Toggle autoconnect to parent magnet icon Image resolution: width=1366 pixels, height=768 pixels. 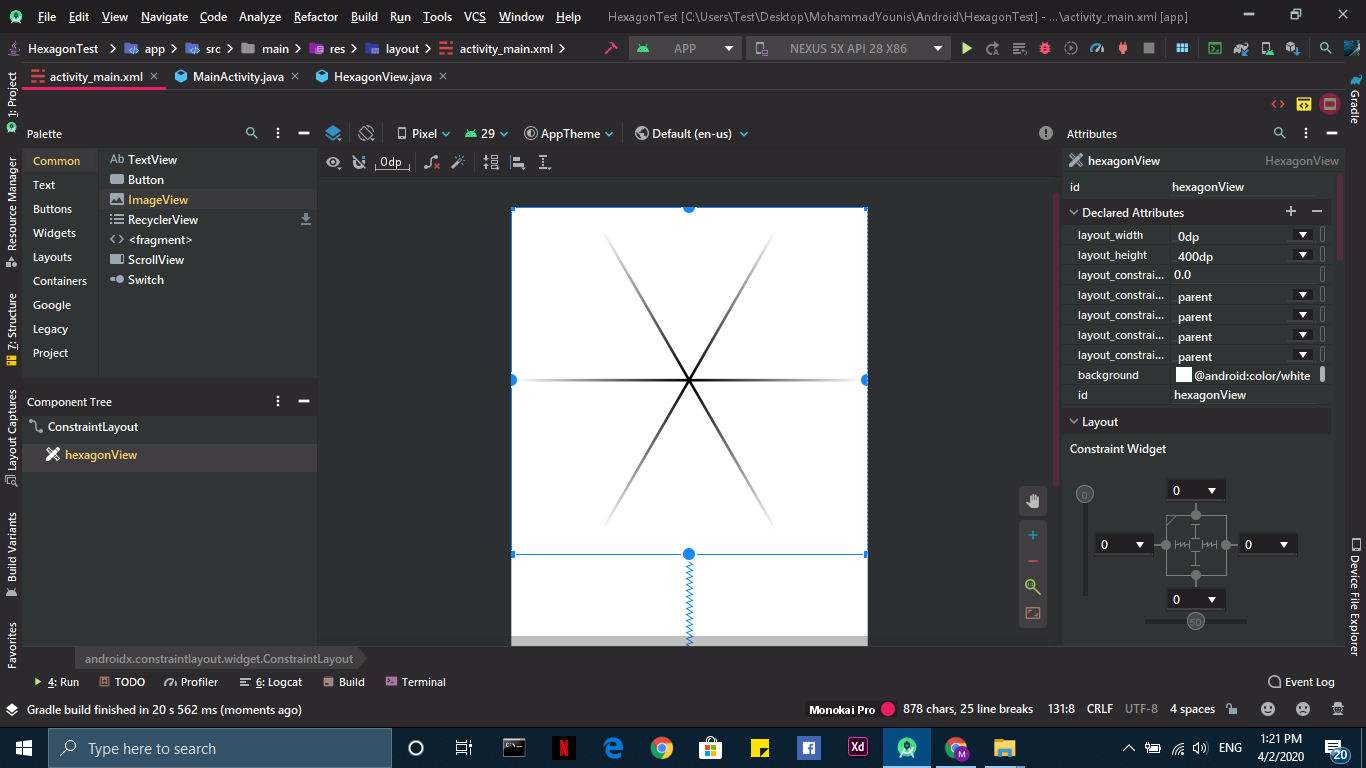point(359,162)
